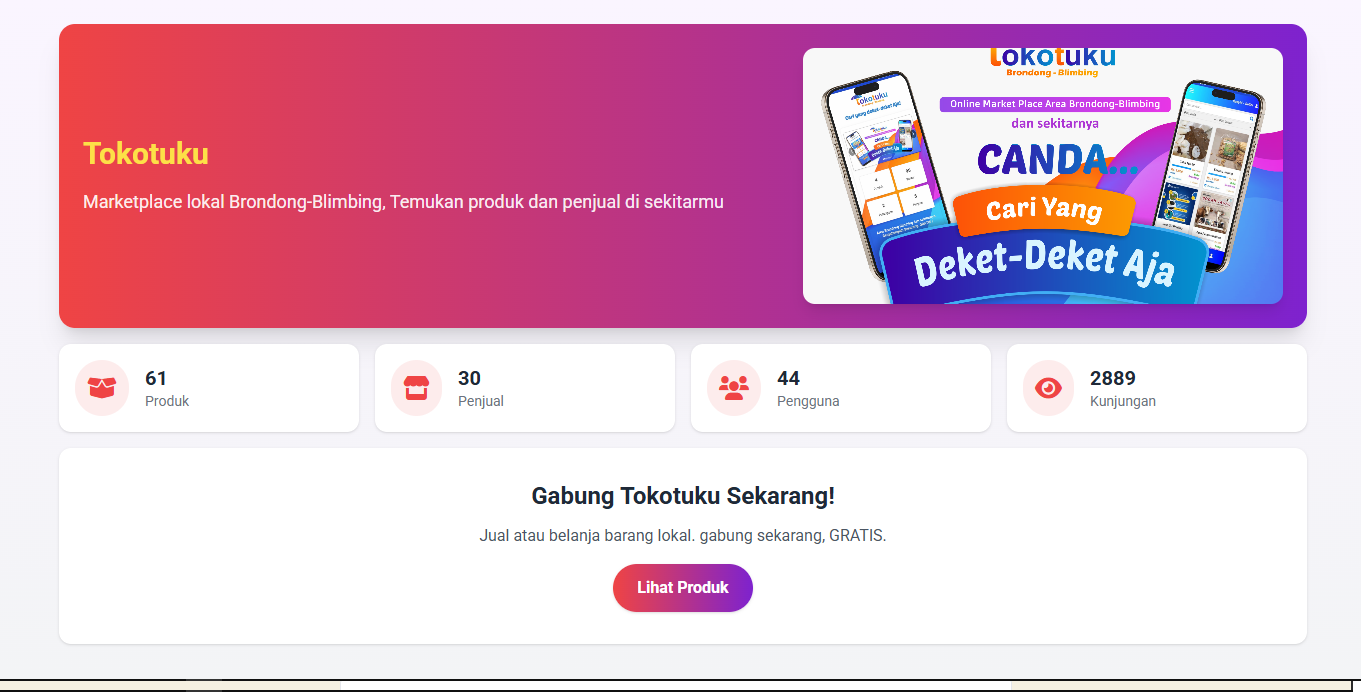Click the 61 product count
The height and width of the screenshot is (692, 1361).
pyautogui.click(x=156, y=378)
